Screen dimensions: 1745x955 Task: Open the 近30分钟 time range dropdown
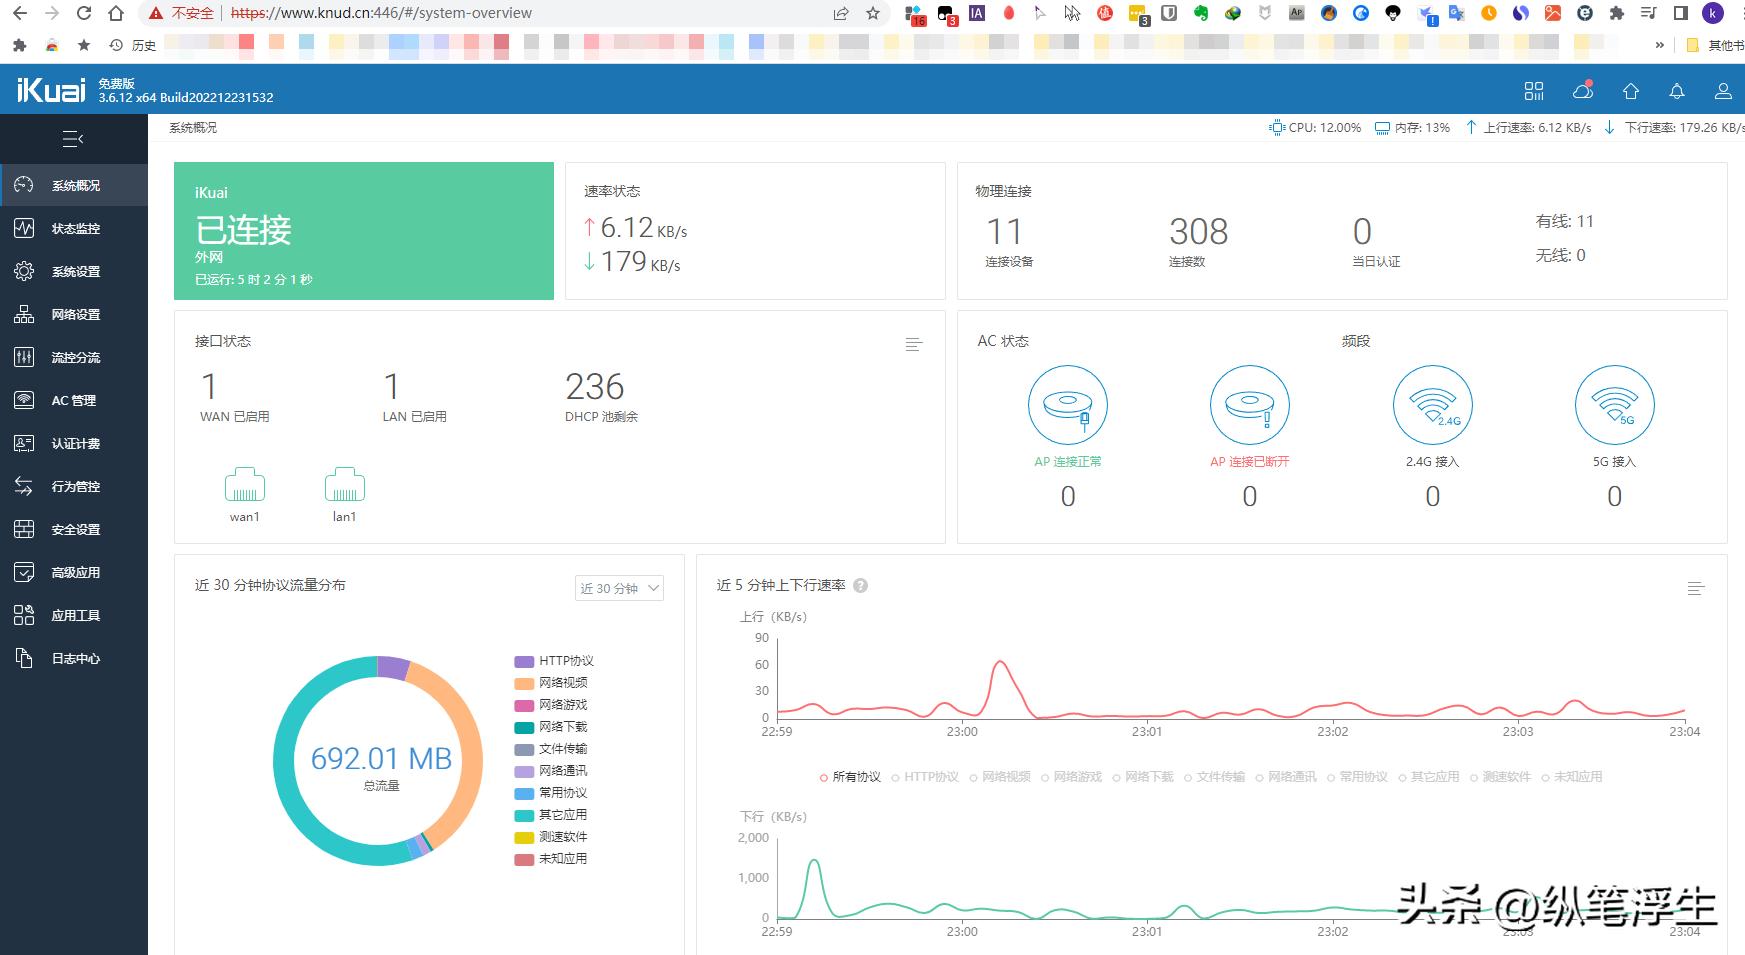pyautogui.click(x=619, y=588)
